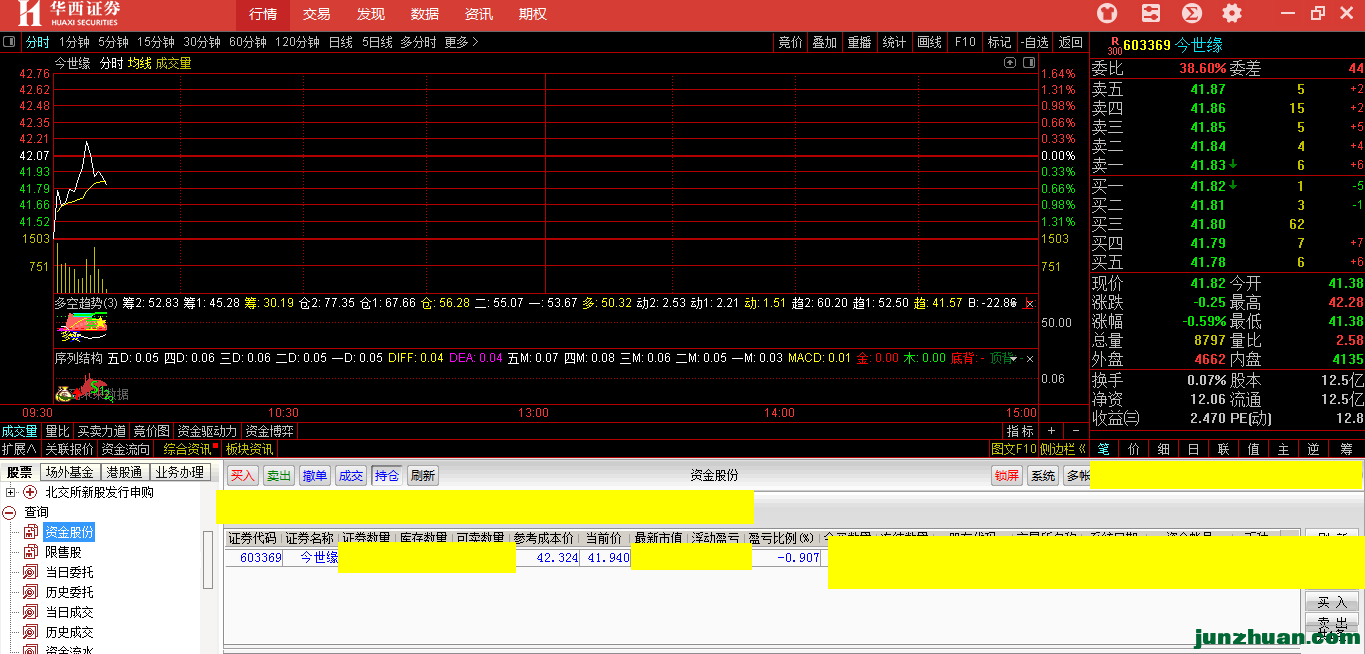Toggle the 扩展 expand panel
This screenshot has height=654, width=1365.
point(19,449)
